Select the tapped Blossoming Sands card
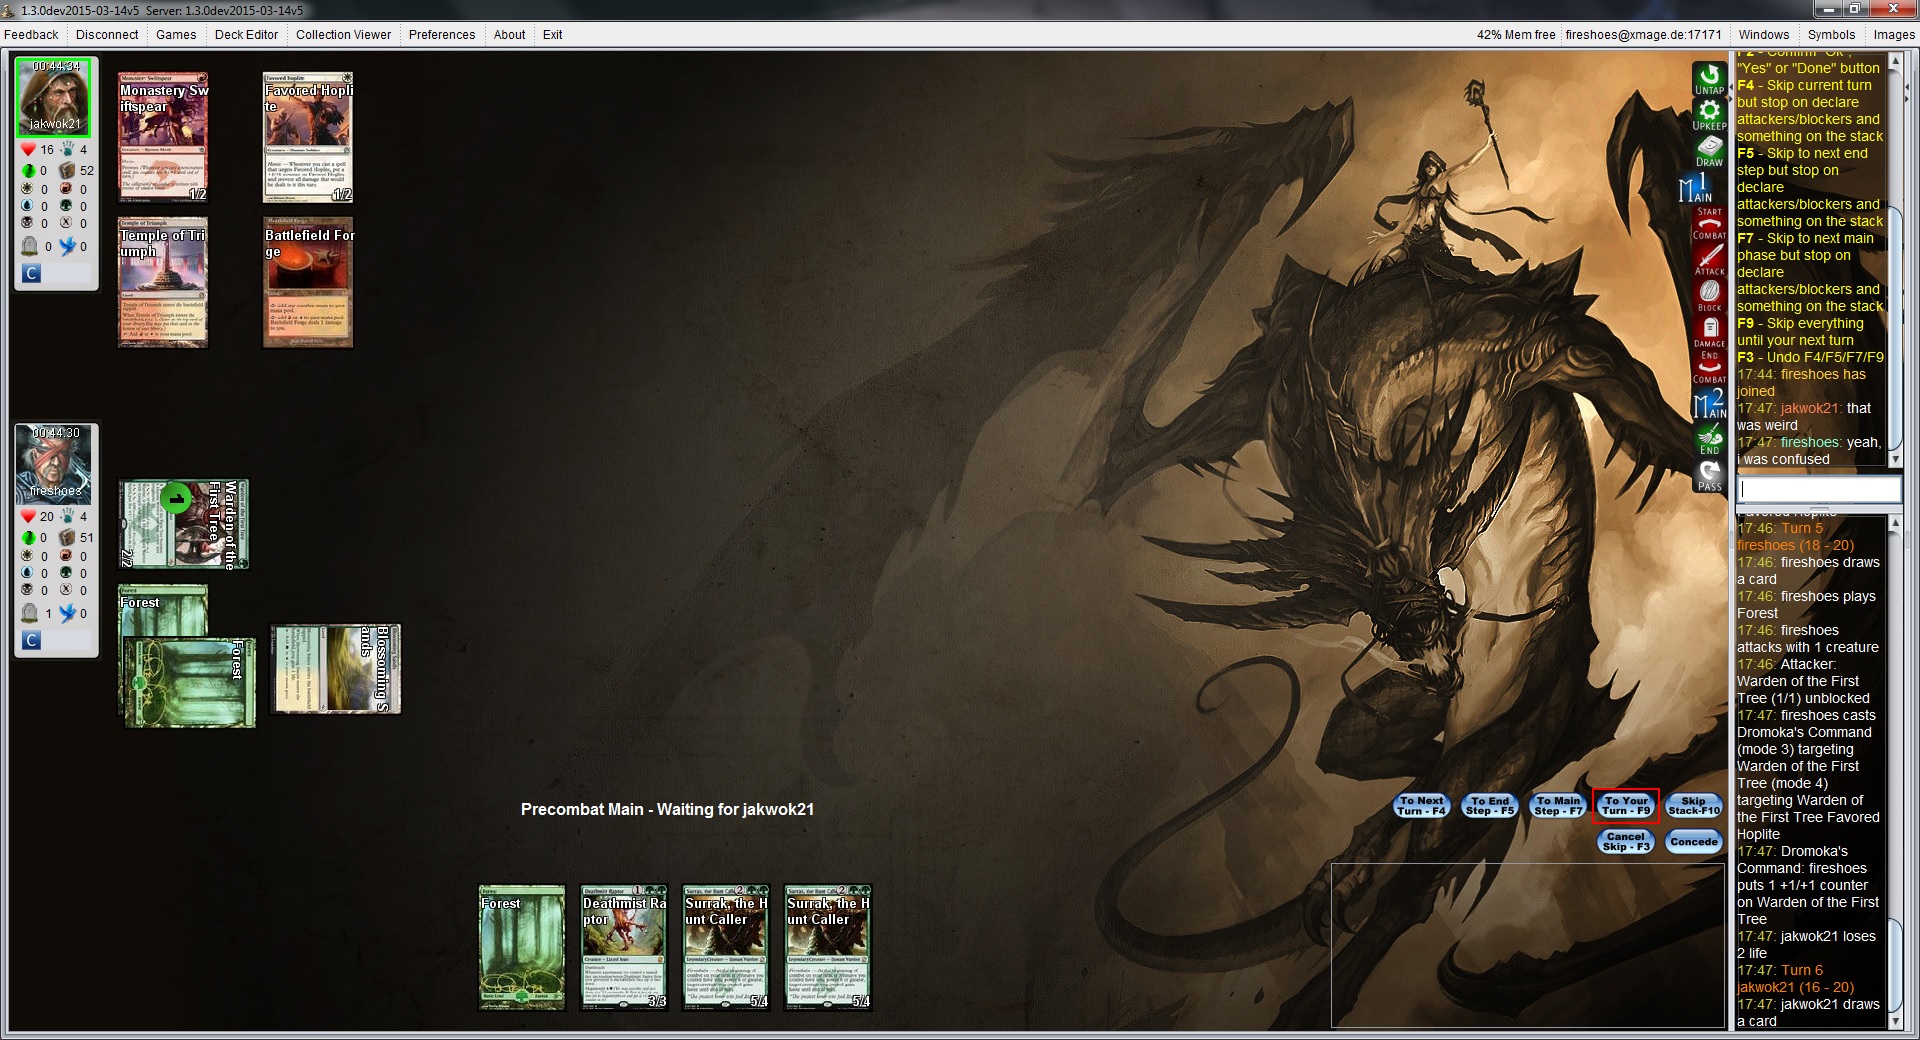This screenshot has width=1920, height=1040. [335, 670]
